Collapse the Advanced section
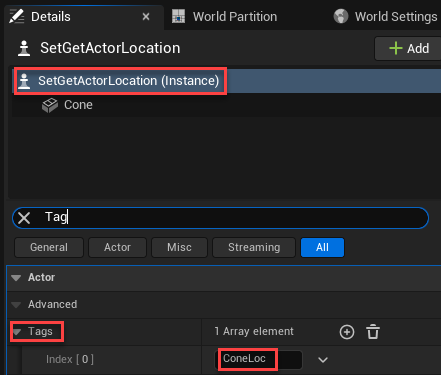This screenshot has width=441, height=375. point(16,304)
